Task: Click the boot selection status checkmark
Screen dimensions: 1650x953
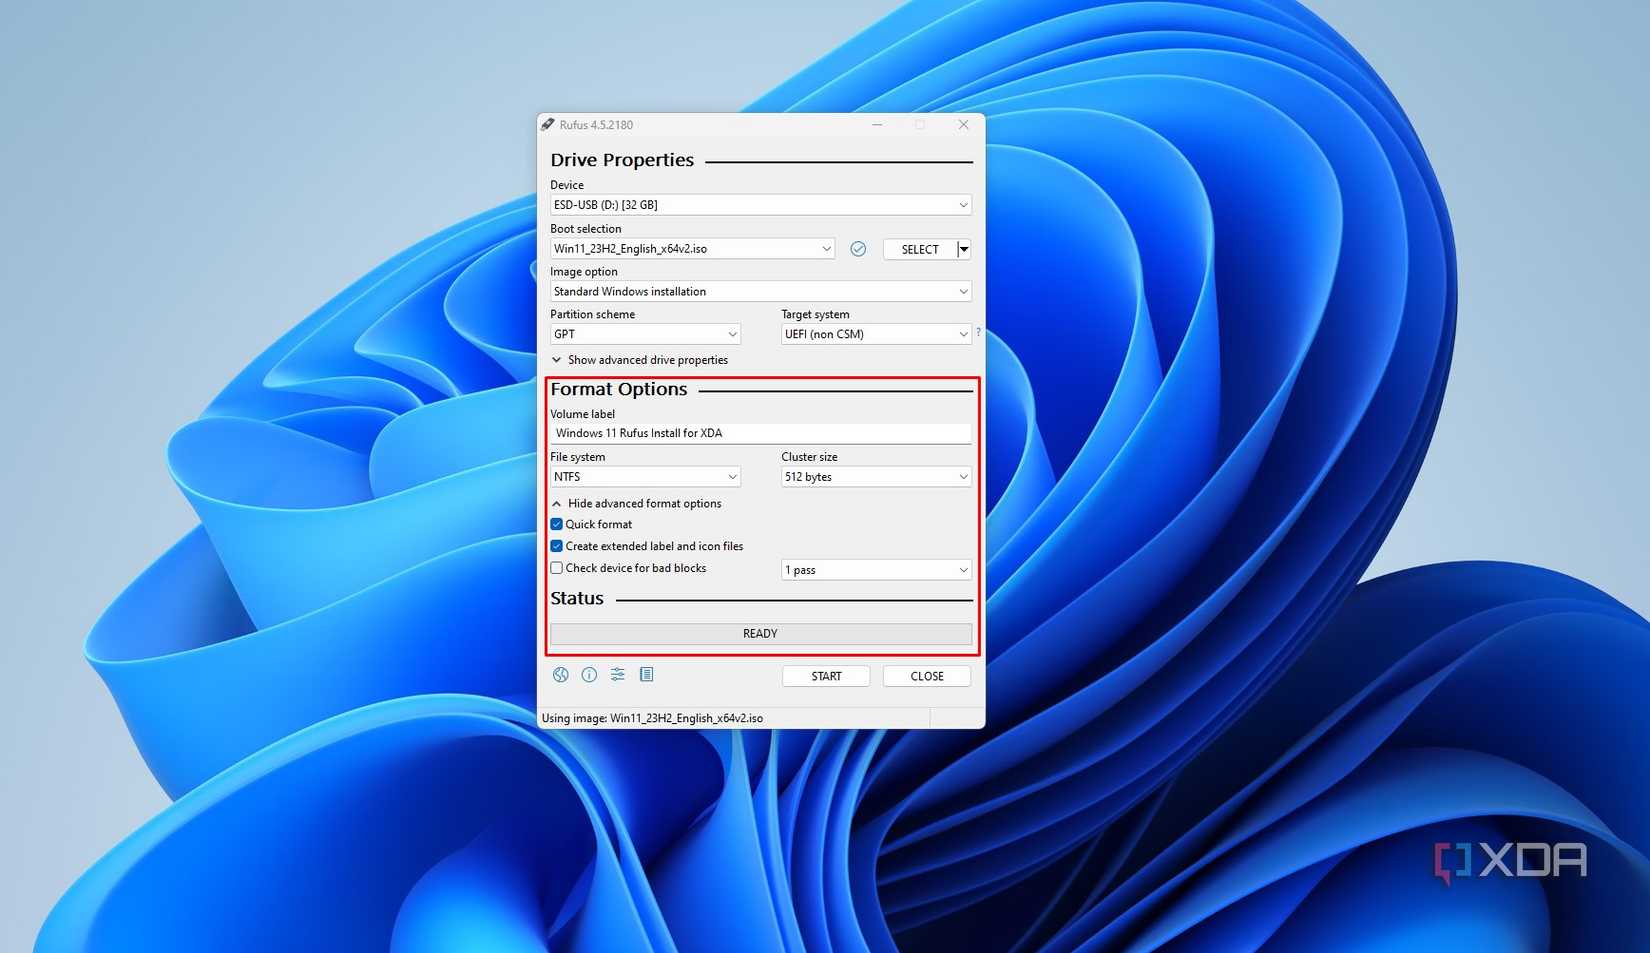Action: [x=858, y=248]
